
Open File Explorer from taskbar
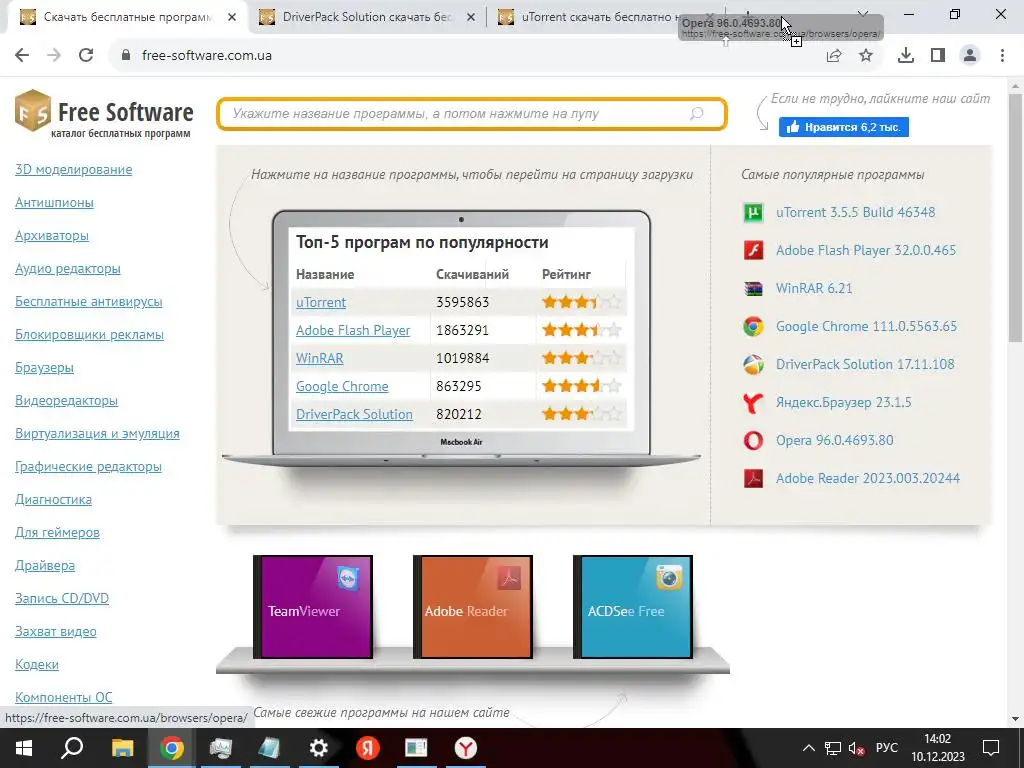point(122,748)
